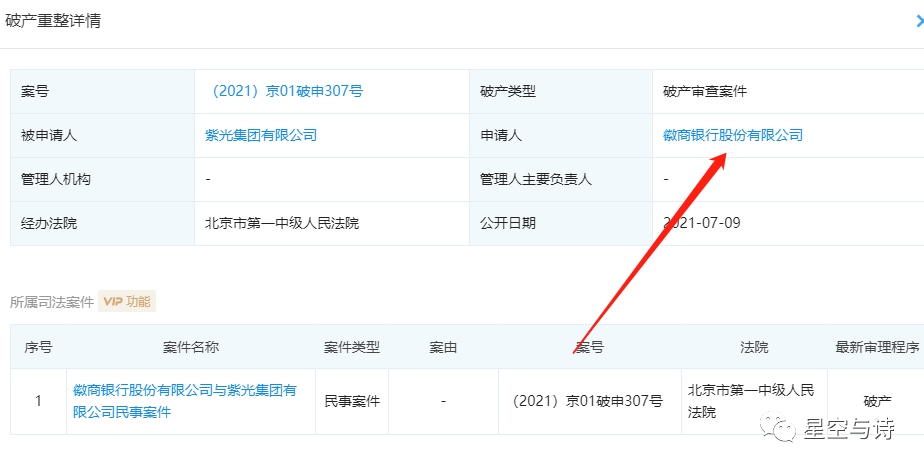Select the 管理人主要负责人 label
924x469 pixels.
coord(536,179)
